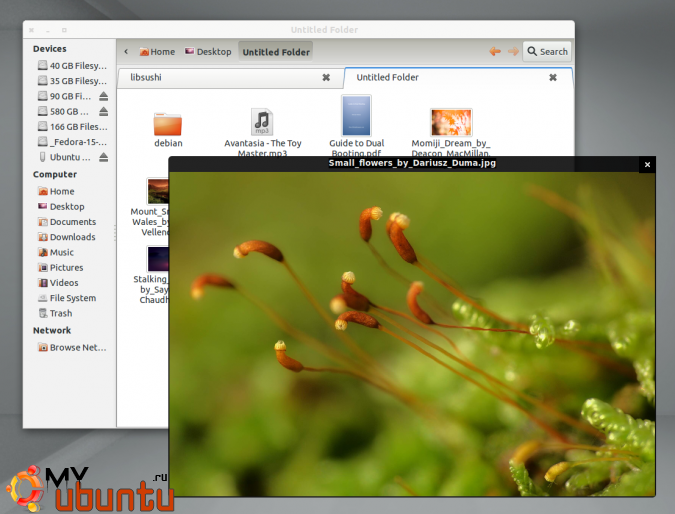Go back with the orange left arrow
This screenshot has height=514, width=675.
click(495, 52)
